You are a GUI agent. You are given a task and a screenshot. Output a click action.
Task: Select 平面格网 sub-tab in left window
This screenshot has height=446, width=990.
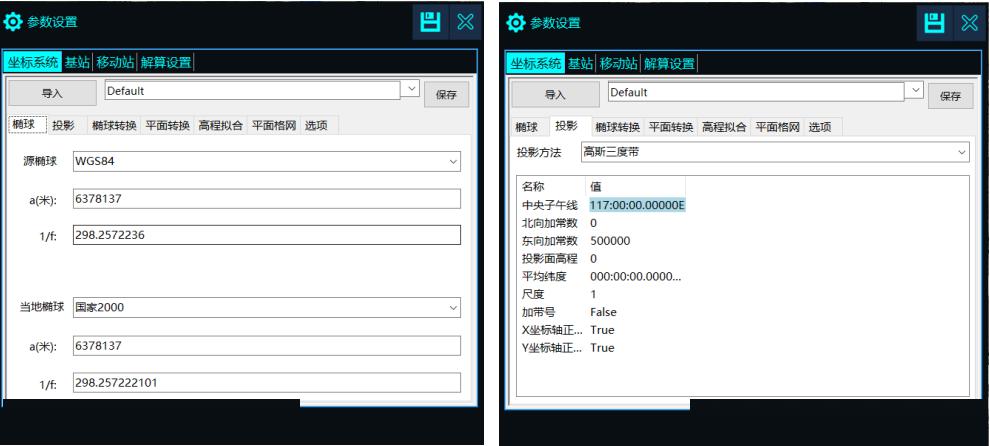pos(274,126)
